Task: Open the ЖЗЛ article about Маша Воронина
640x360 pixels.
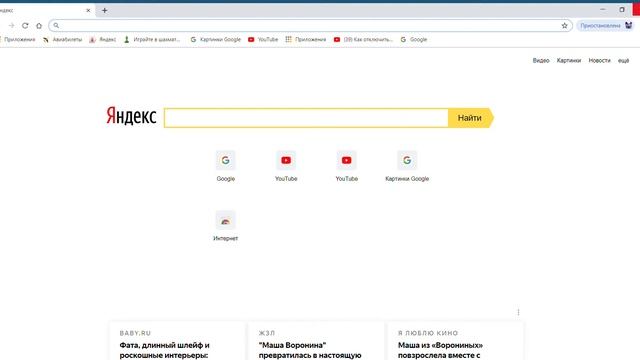Action: (316, 341)
